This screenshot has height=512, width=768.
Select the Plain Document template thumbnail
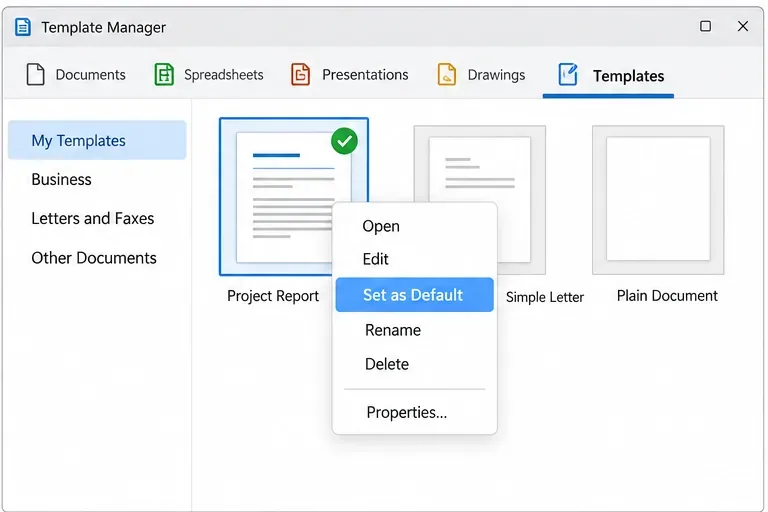click(x=658, y=199)
